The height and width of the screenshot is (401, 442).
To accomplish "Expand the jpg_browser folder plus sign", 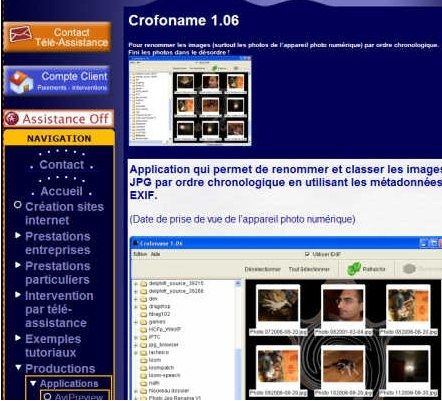I will (x=136, y=345).
